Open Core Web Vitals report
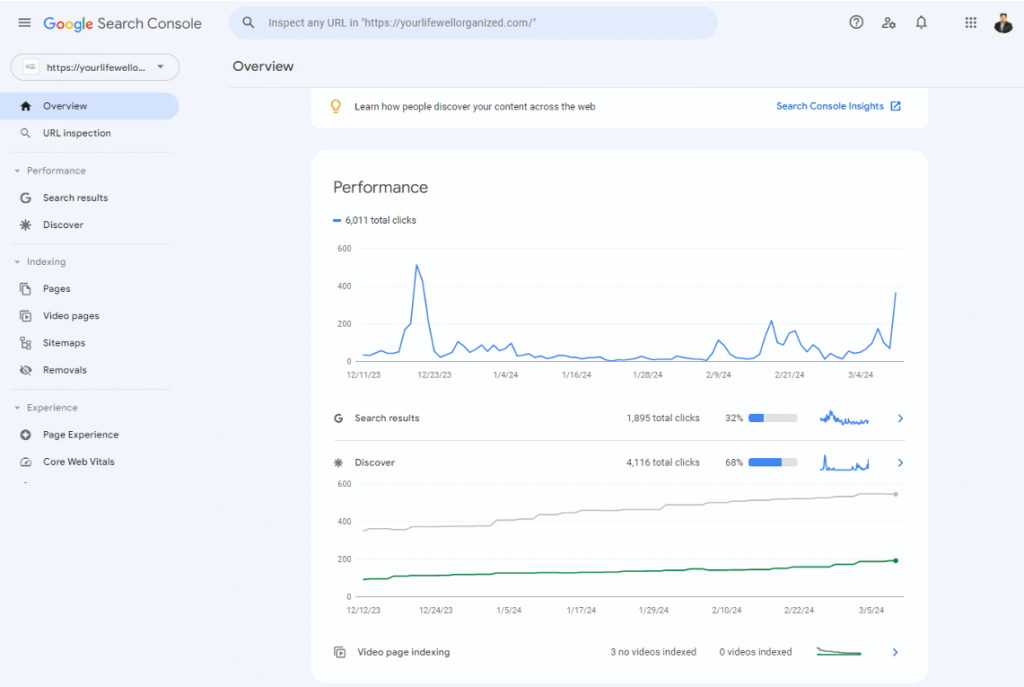Image resolution: width=1024 pixels, height=687 pixels. [x=78, y=462]
